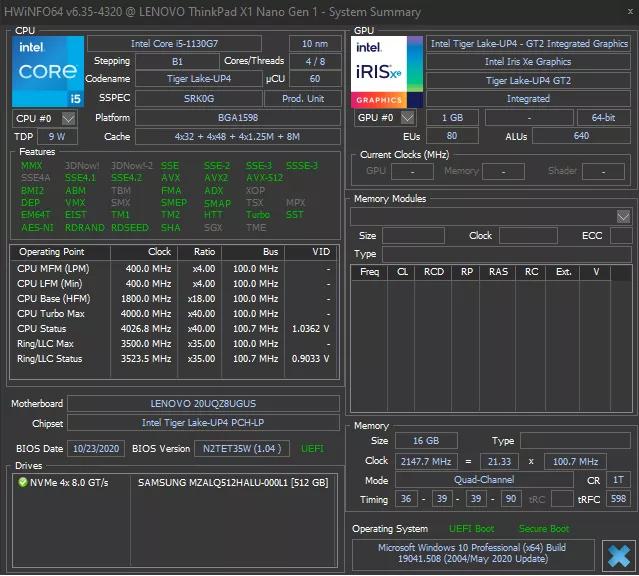
Task: Select the CPU Base (HFM) row
Action: pyautogui.click(x=174, y=299)
